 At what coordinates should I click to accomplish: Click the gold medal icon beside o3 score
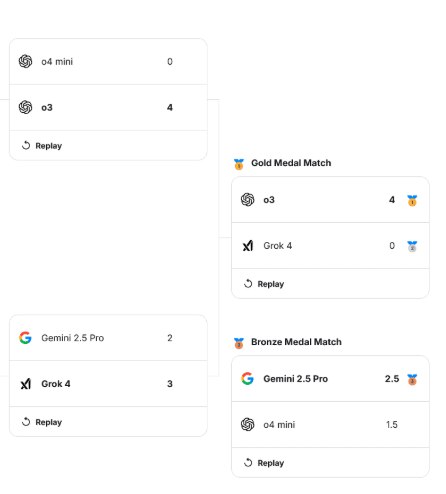point(412,200)
